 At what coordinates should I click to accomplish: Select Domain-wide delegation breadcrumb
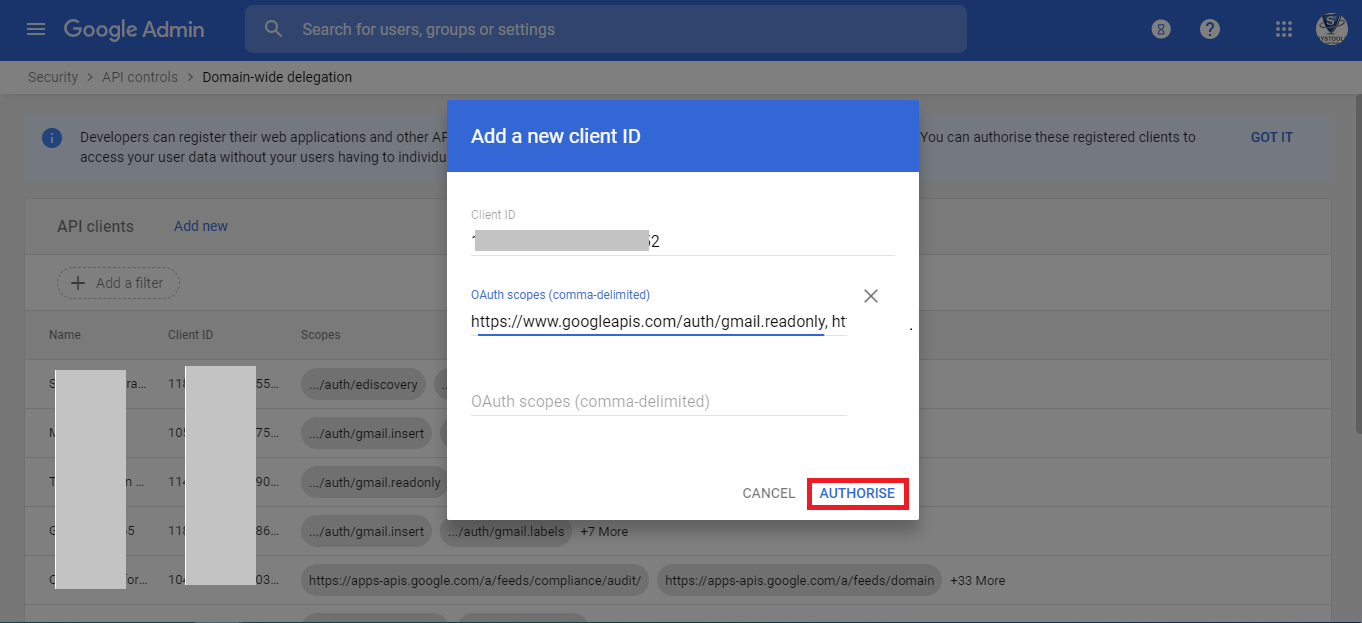pos(277,77)
